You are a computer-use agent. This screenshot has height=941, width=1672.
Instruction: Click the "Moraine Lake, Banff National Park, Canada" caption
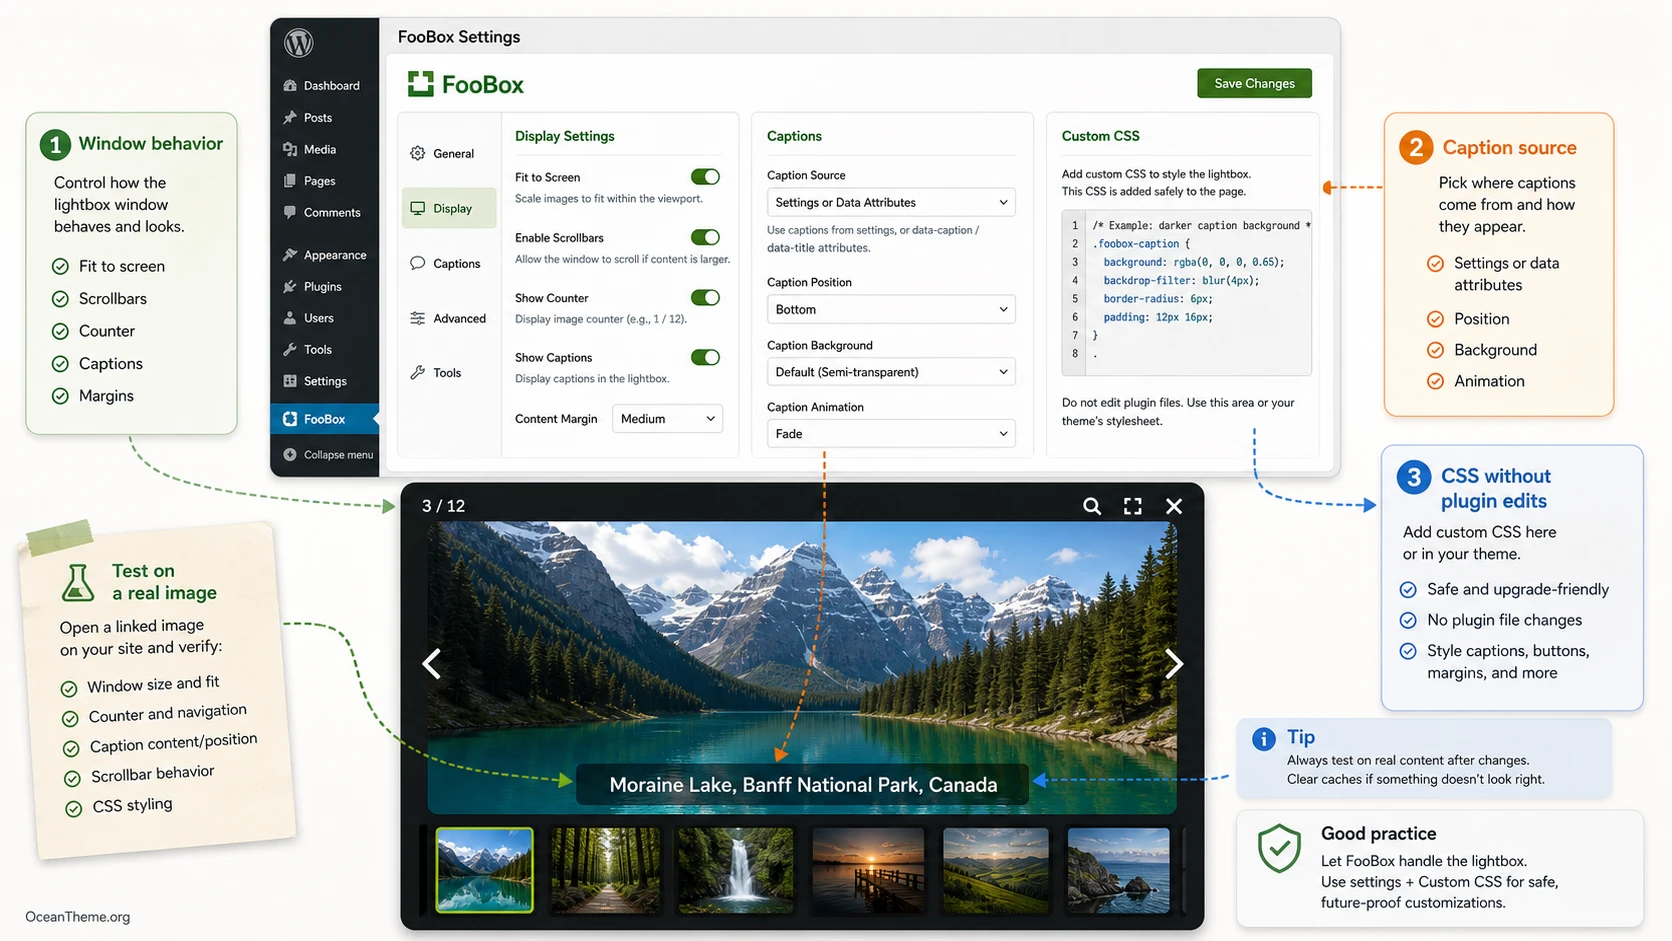pos(803,785)
